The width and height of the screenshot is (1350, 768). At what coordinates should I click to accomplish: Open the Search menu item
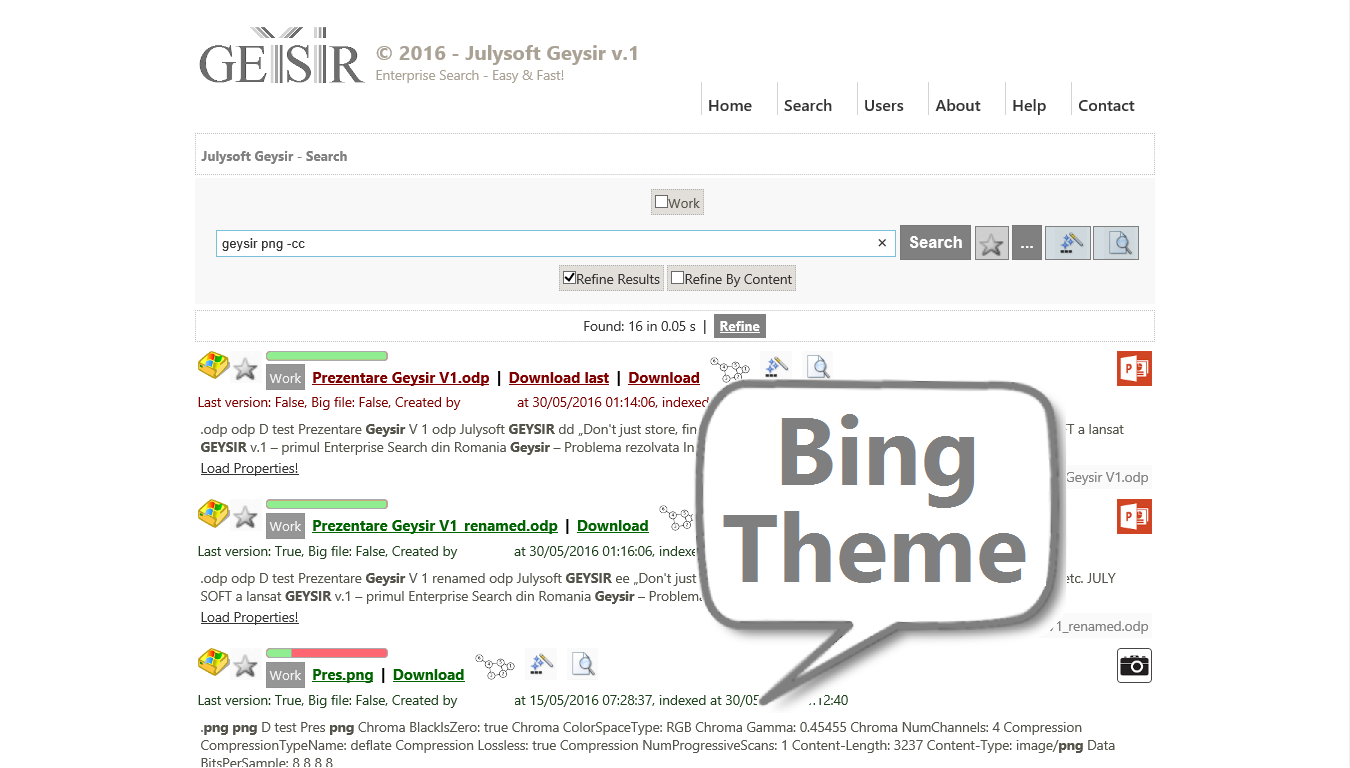point(808,105)
